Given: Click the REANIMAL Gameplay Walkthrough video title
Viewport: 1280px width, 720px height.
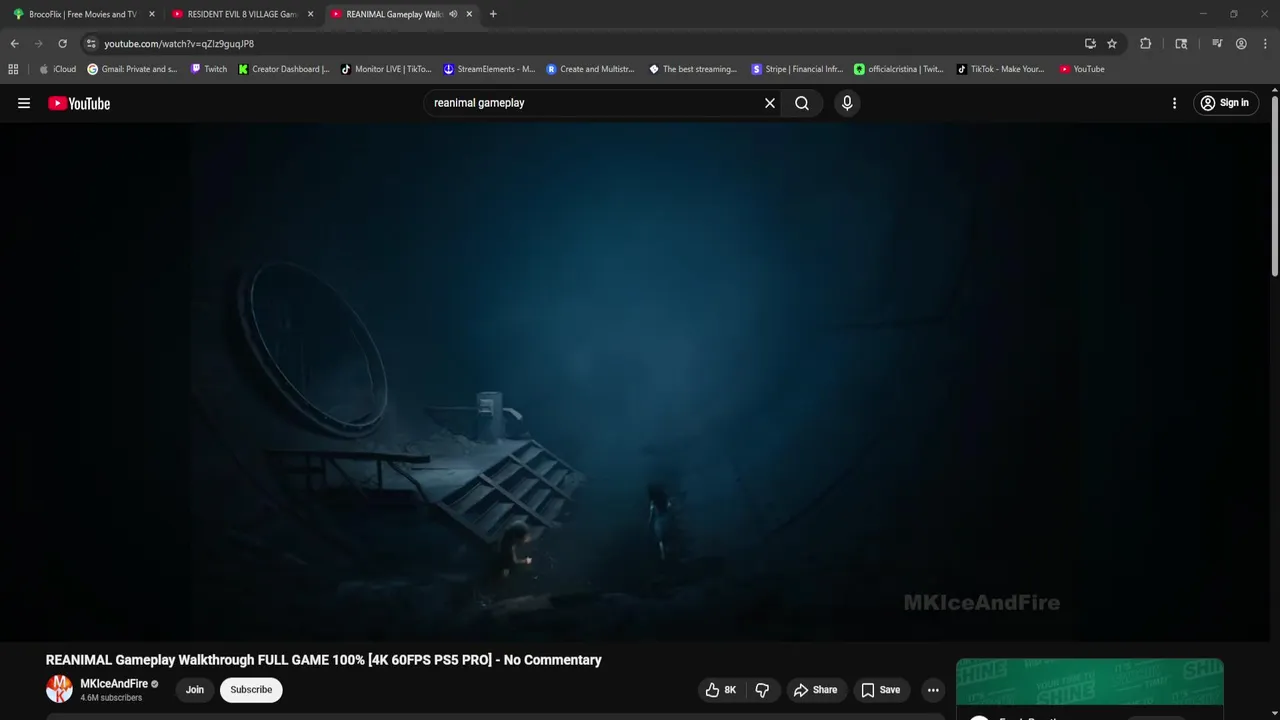Looking at the screenshot, I should pyautogui.click(x=324, y=660).
